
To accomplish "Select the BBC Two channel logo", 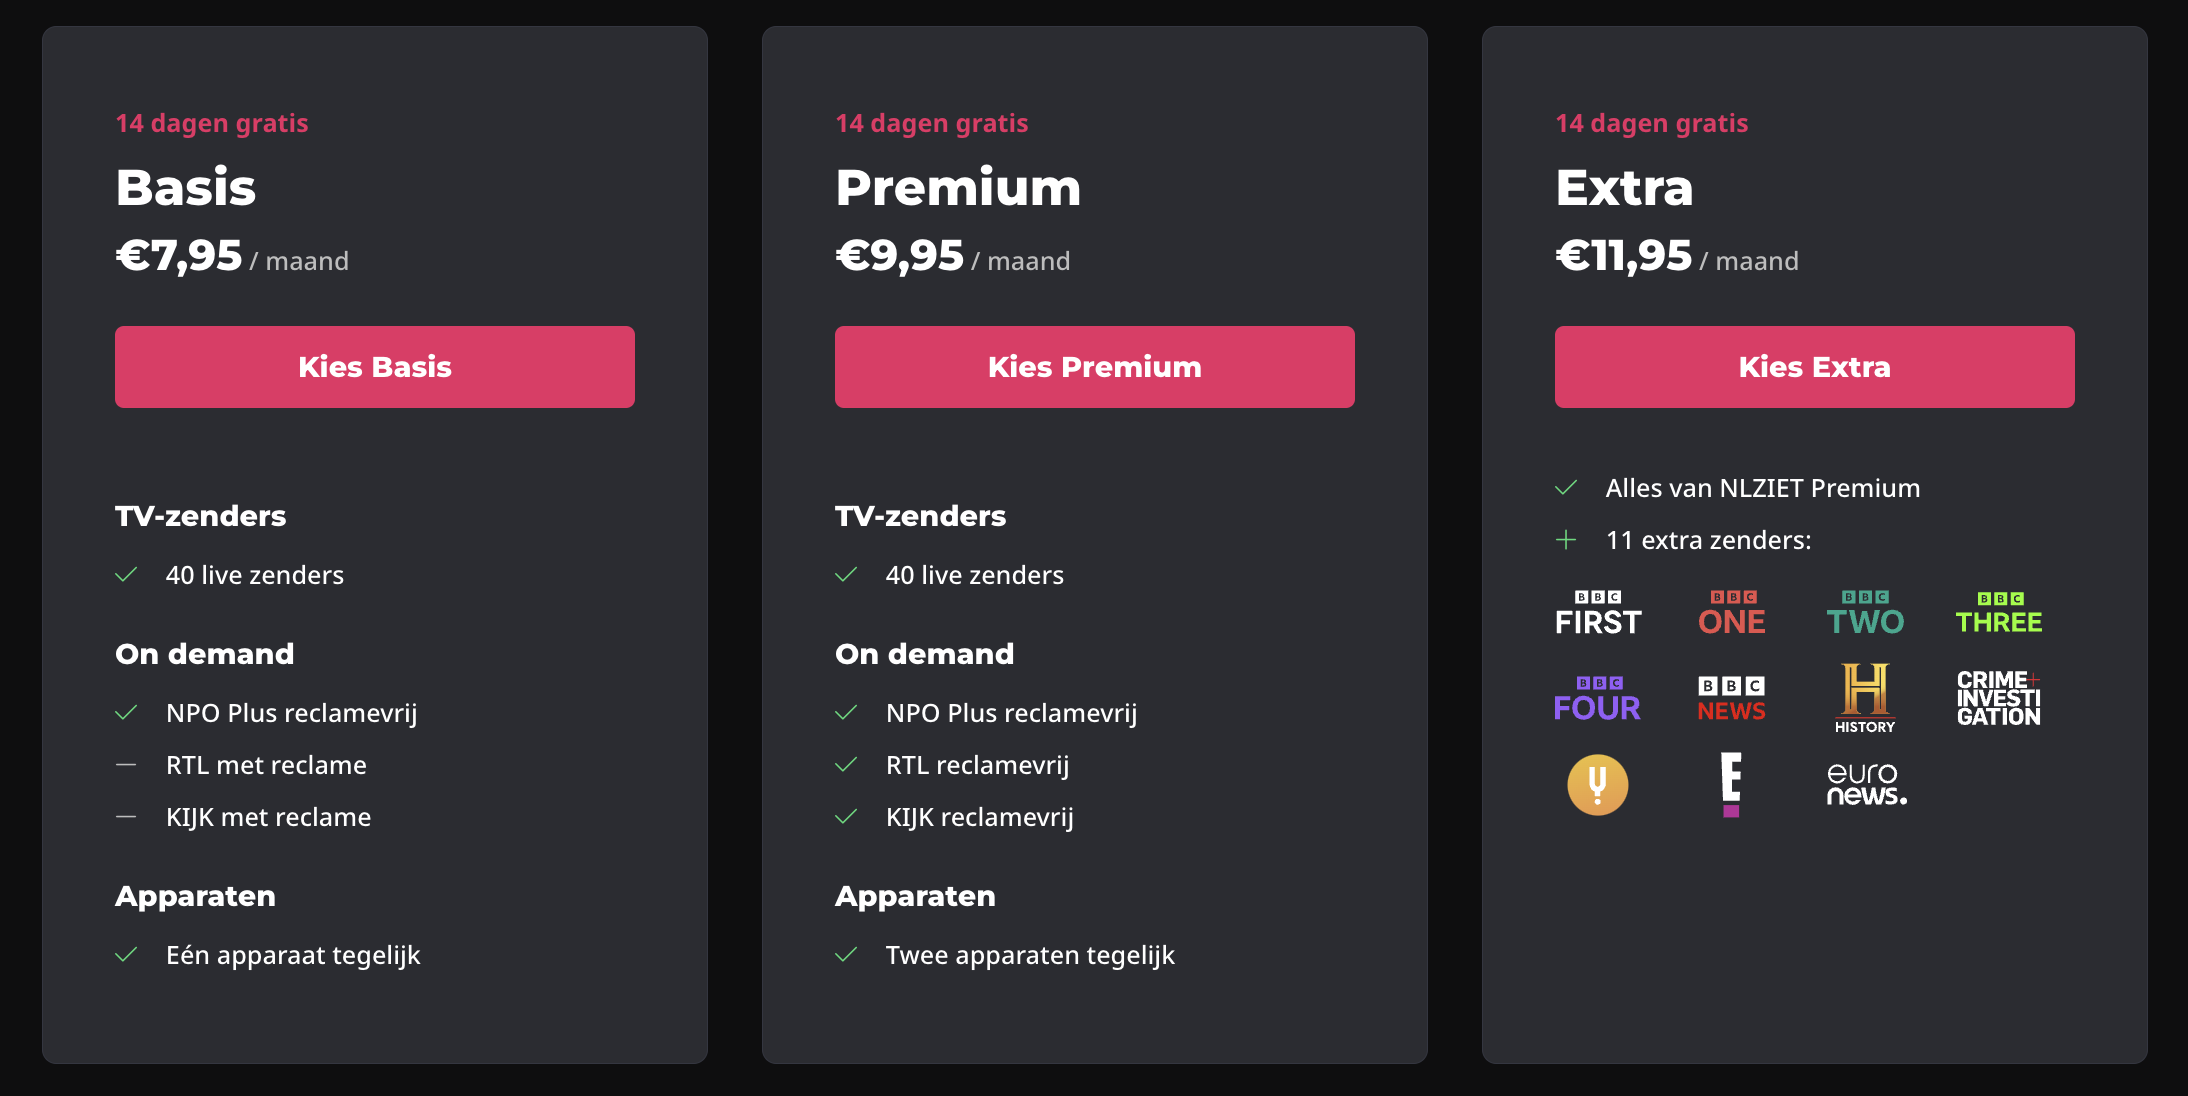I will click(x=1865, y=614).
